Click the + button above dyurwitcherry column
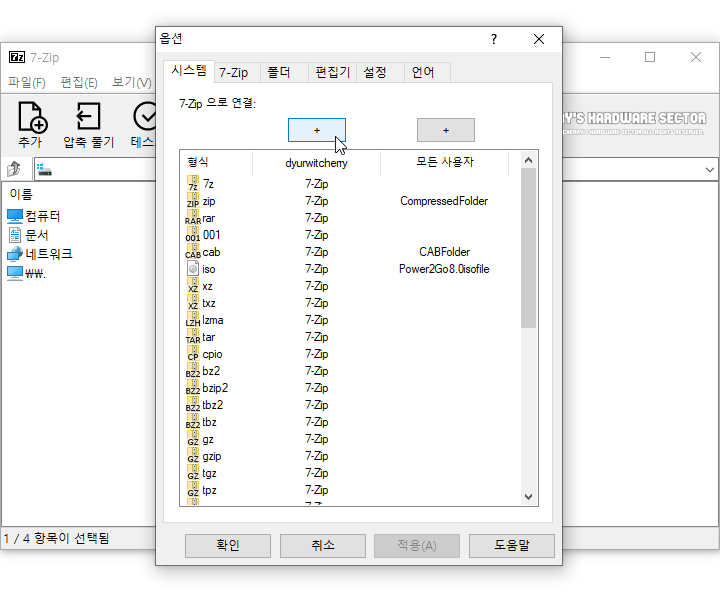The width and height of the screenshot is (720, 600). (x=317, y=130)
